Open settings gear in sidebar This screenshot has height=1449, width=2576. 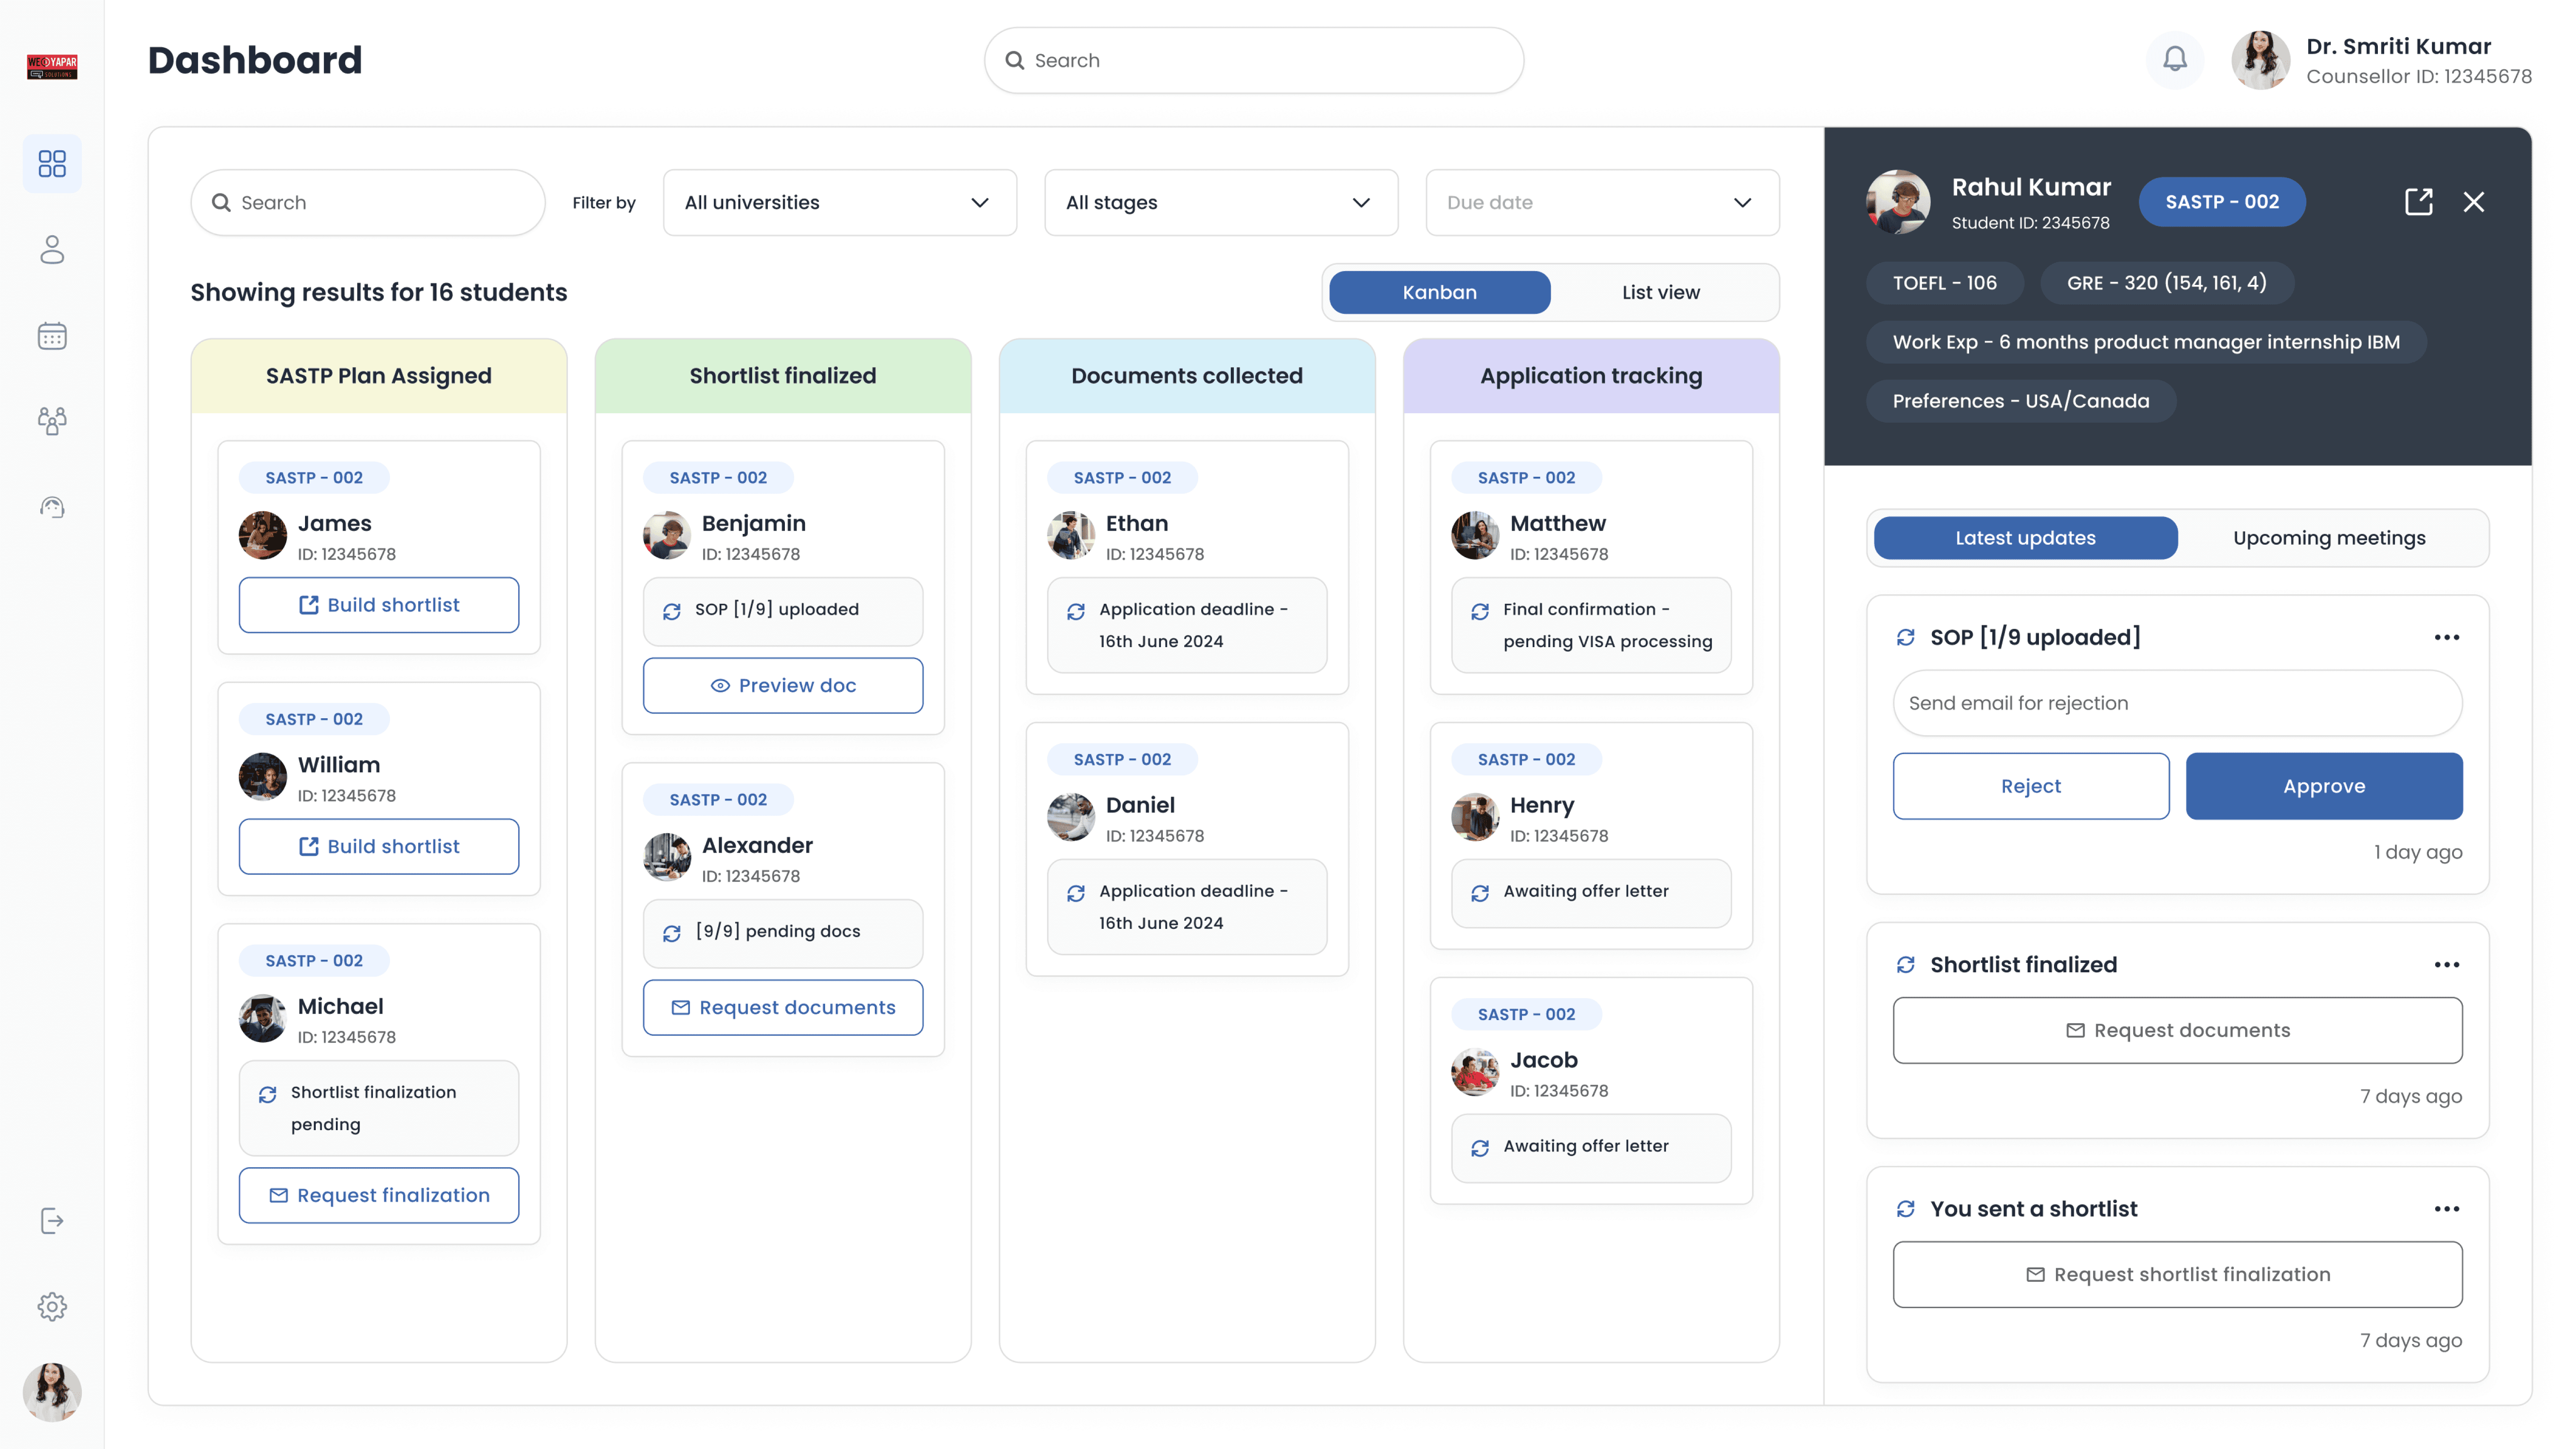(52, 1306)
